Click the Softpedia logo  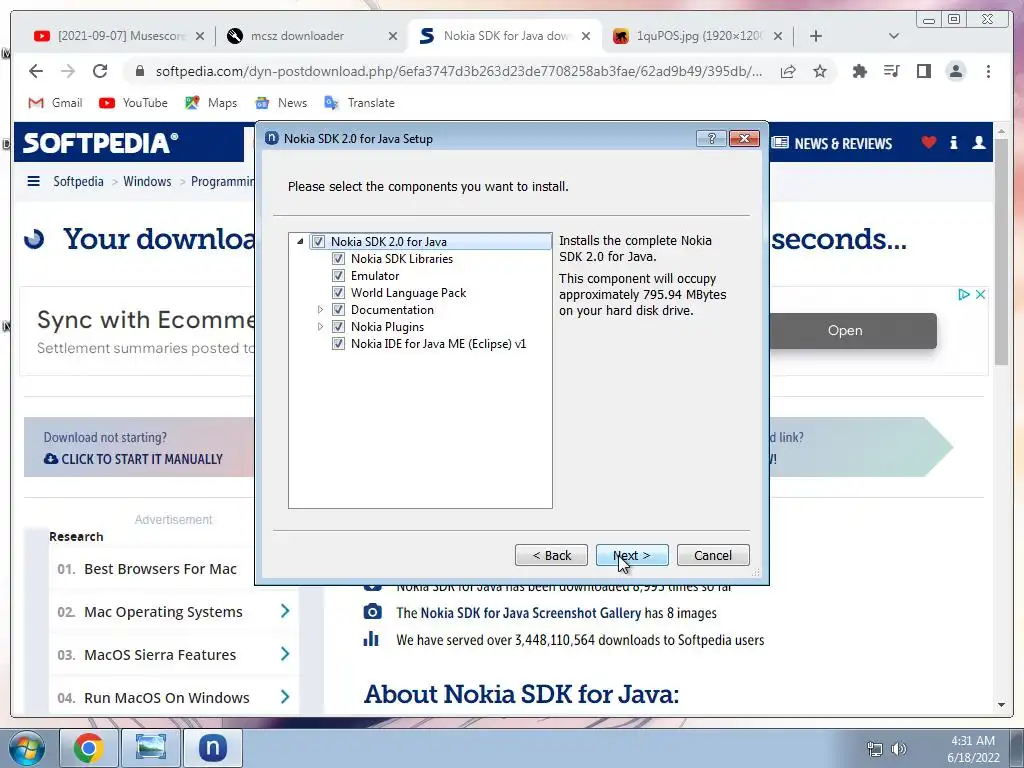click(x=101, y=142)
